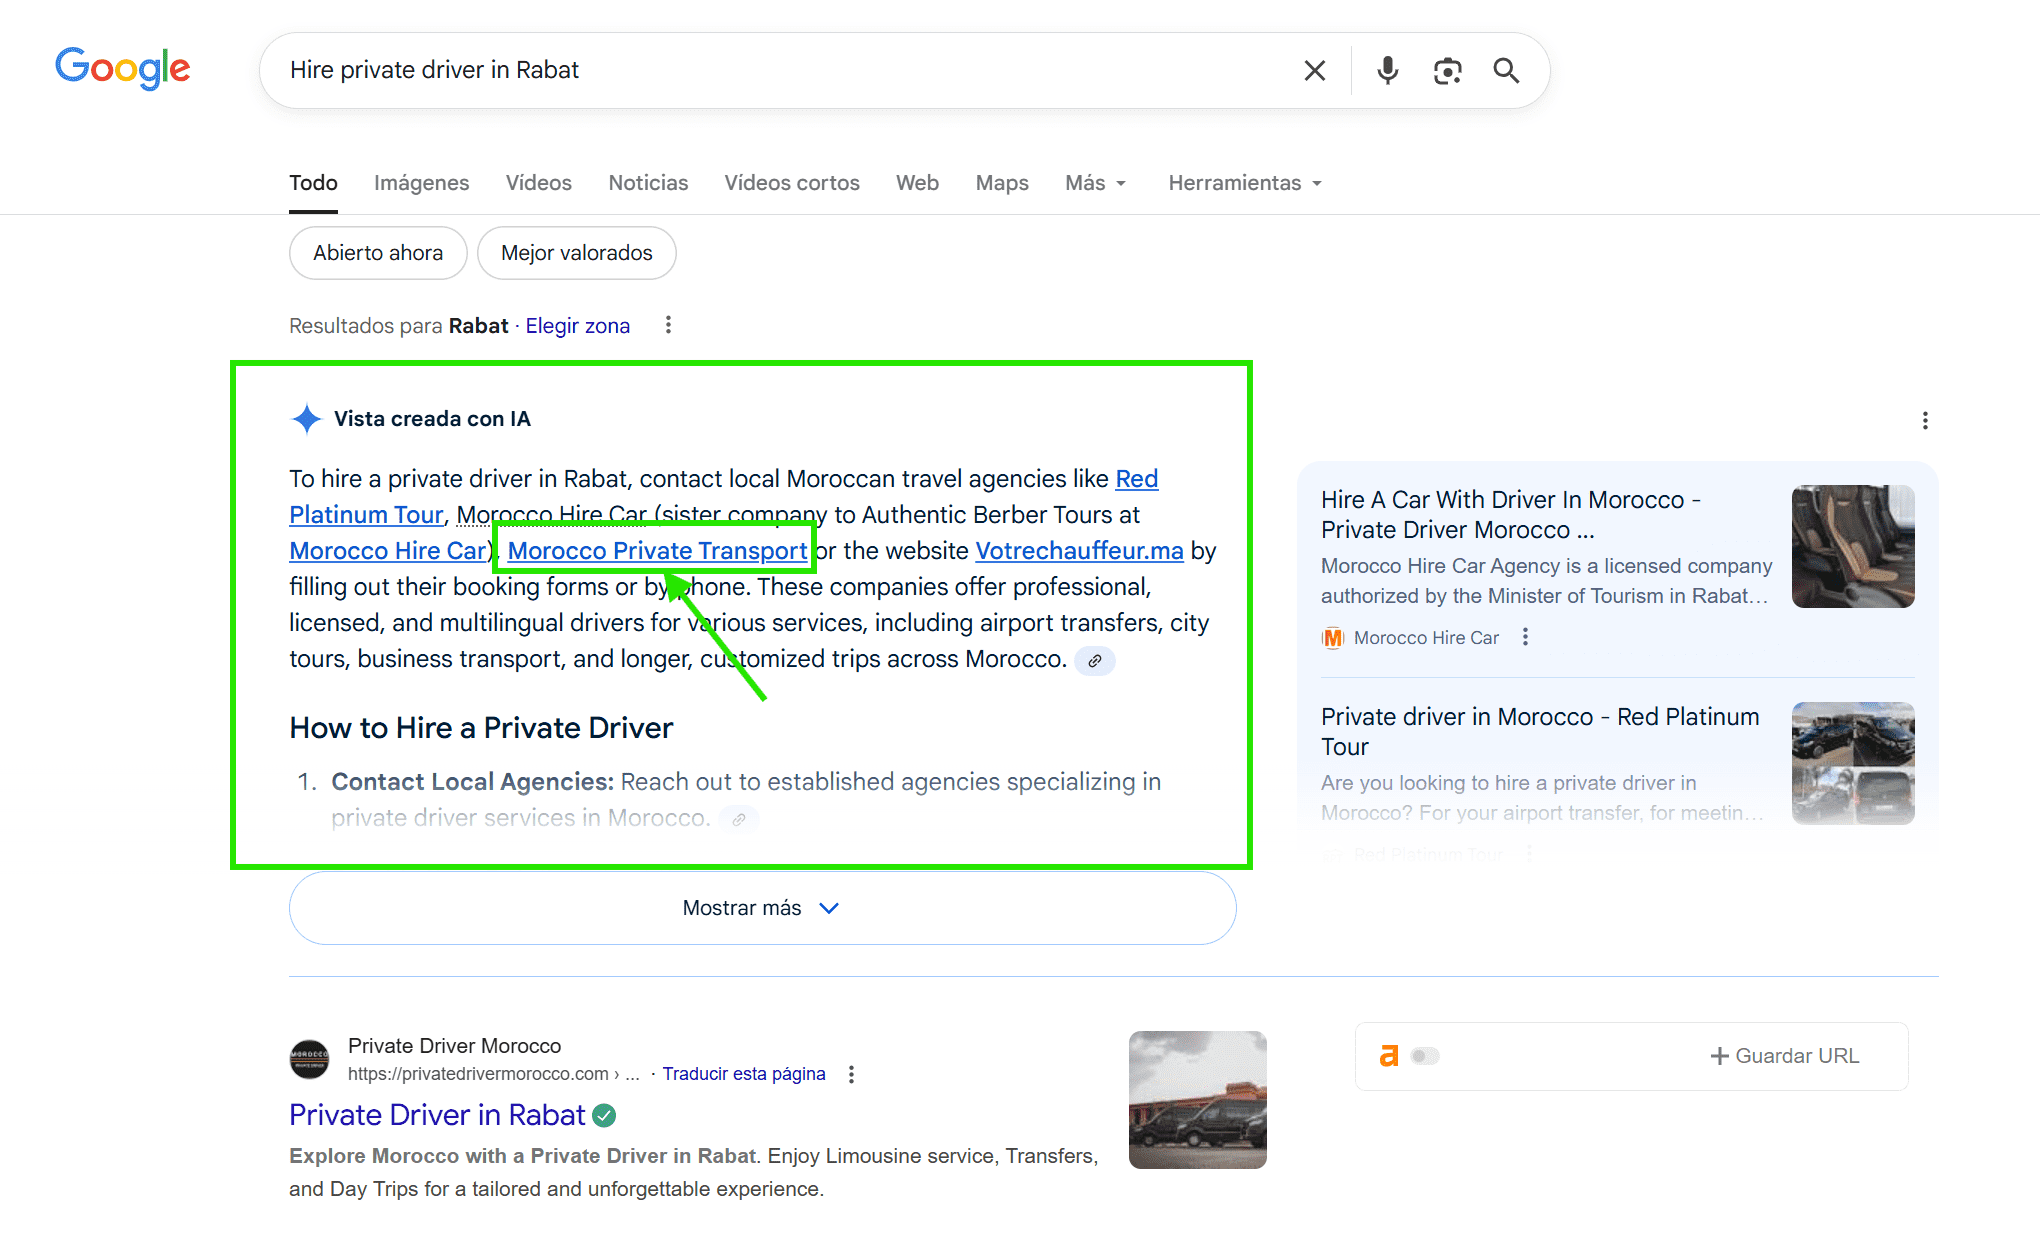2040x1240 pixels.
Task: Open three-dot menu next to Elegir zona
Action: [x=668, y=325]
